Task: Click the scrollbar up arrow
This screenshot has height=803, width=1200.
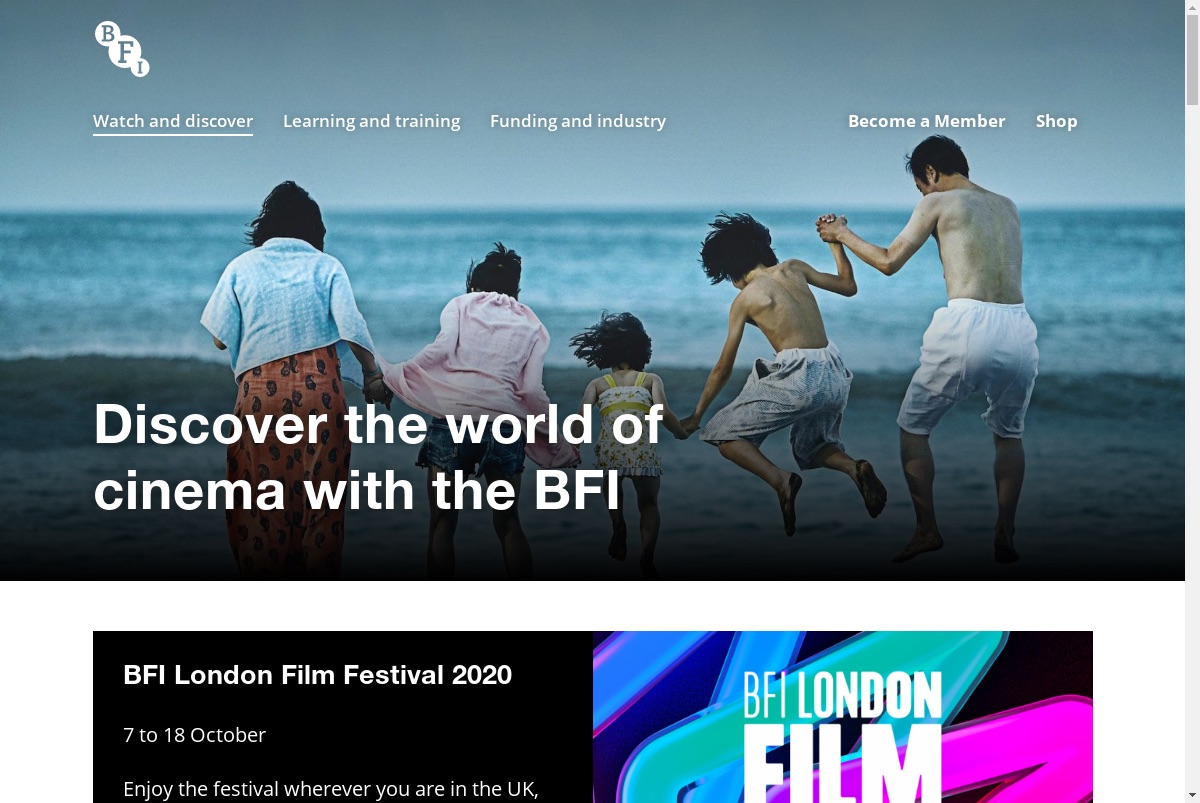Action: tap(1192, 7)
